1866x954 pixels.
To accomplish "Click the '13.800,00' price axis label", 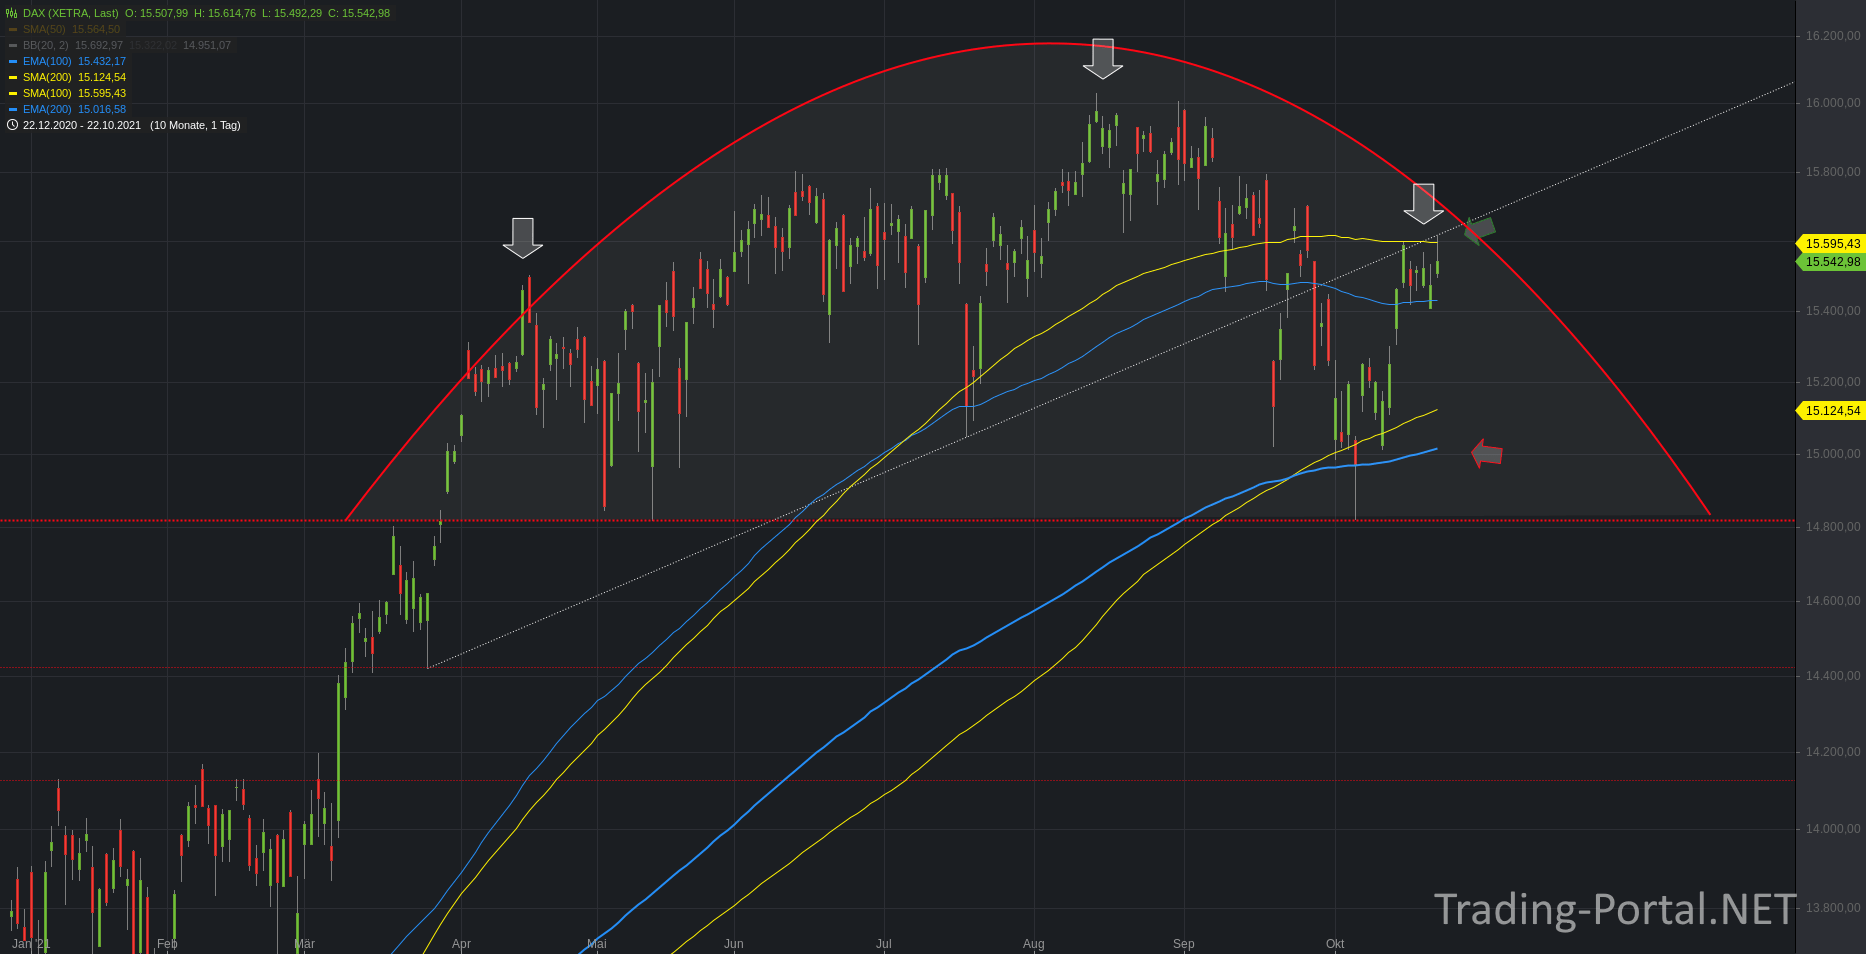I will [x=1833, y=908].
